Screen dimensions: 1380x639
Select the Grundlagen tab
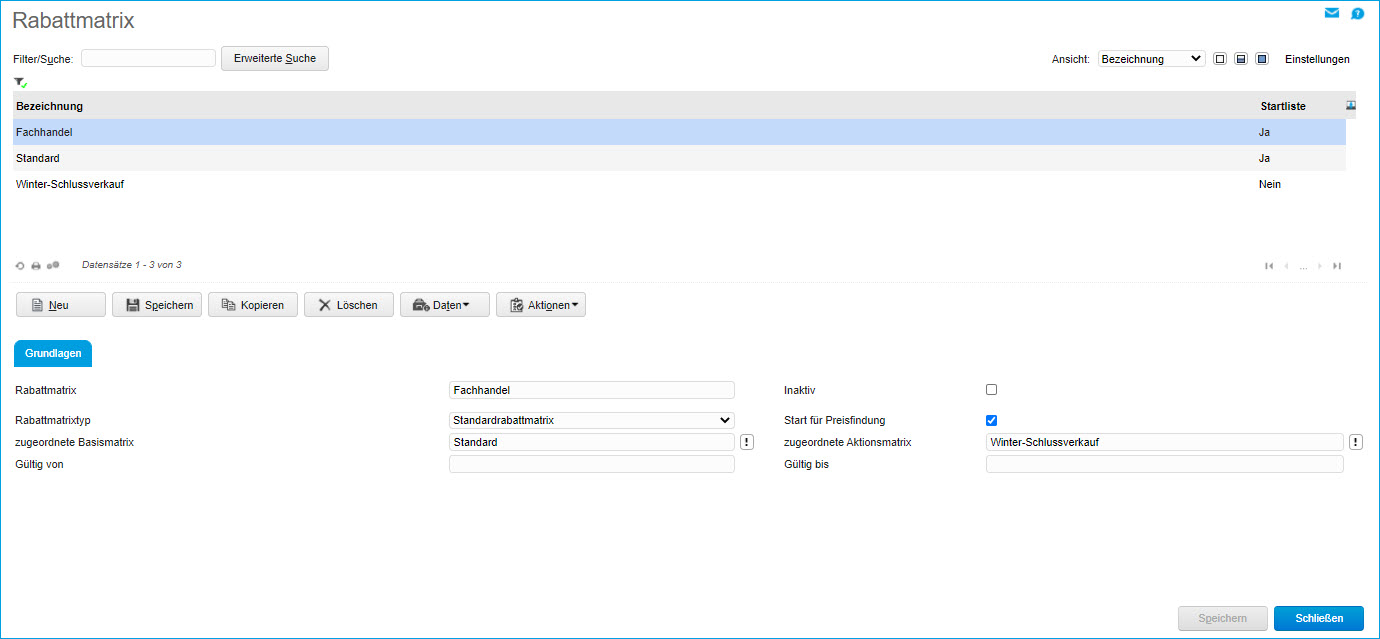coord(52,354)
